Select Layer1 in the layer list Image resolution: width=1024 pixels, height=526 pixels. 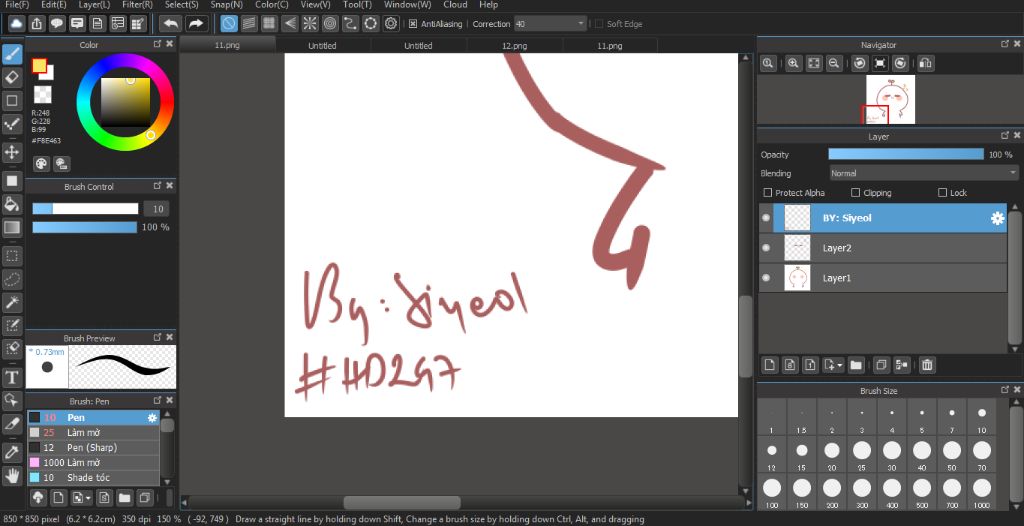(x=883, y=278)
